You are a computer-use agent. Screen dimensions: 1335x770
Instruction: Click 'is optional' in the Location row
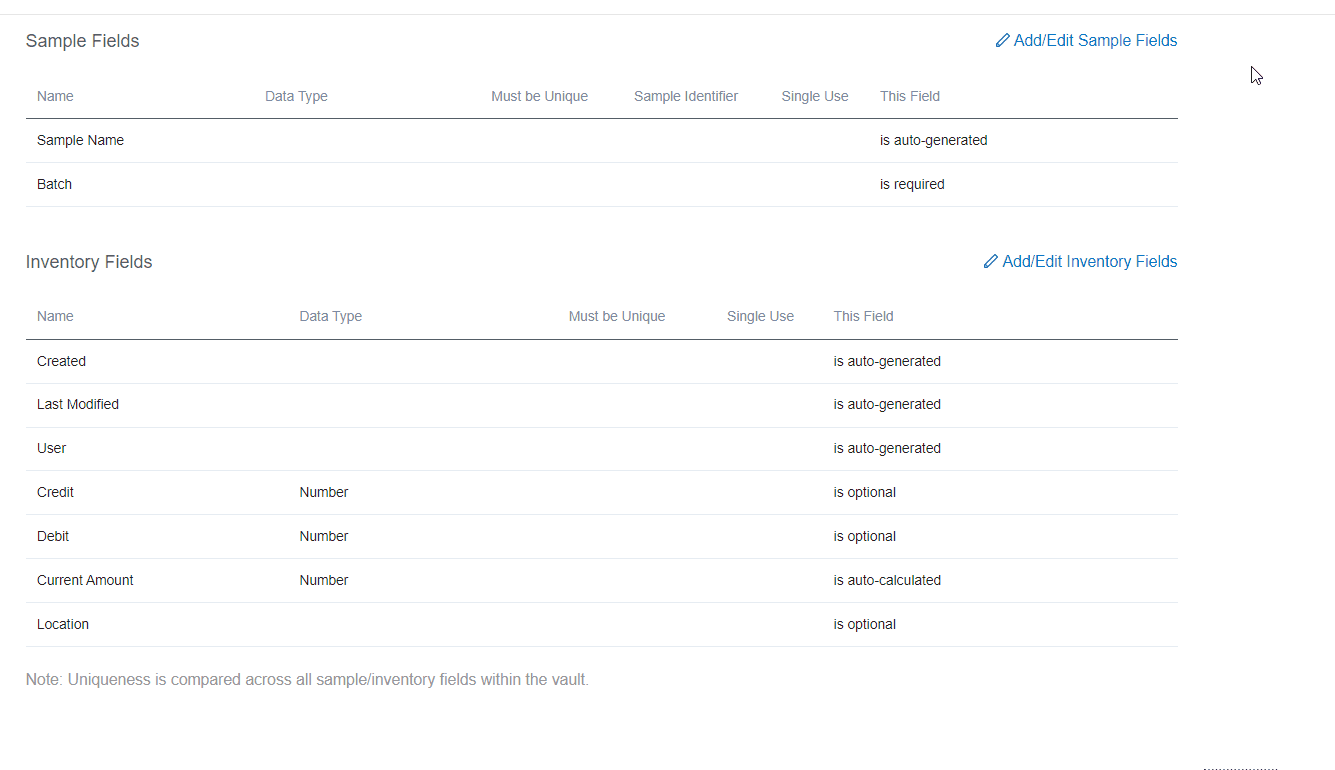click(x=865, y=624)
